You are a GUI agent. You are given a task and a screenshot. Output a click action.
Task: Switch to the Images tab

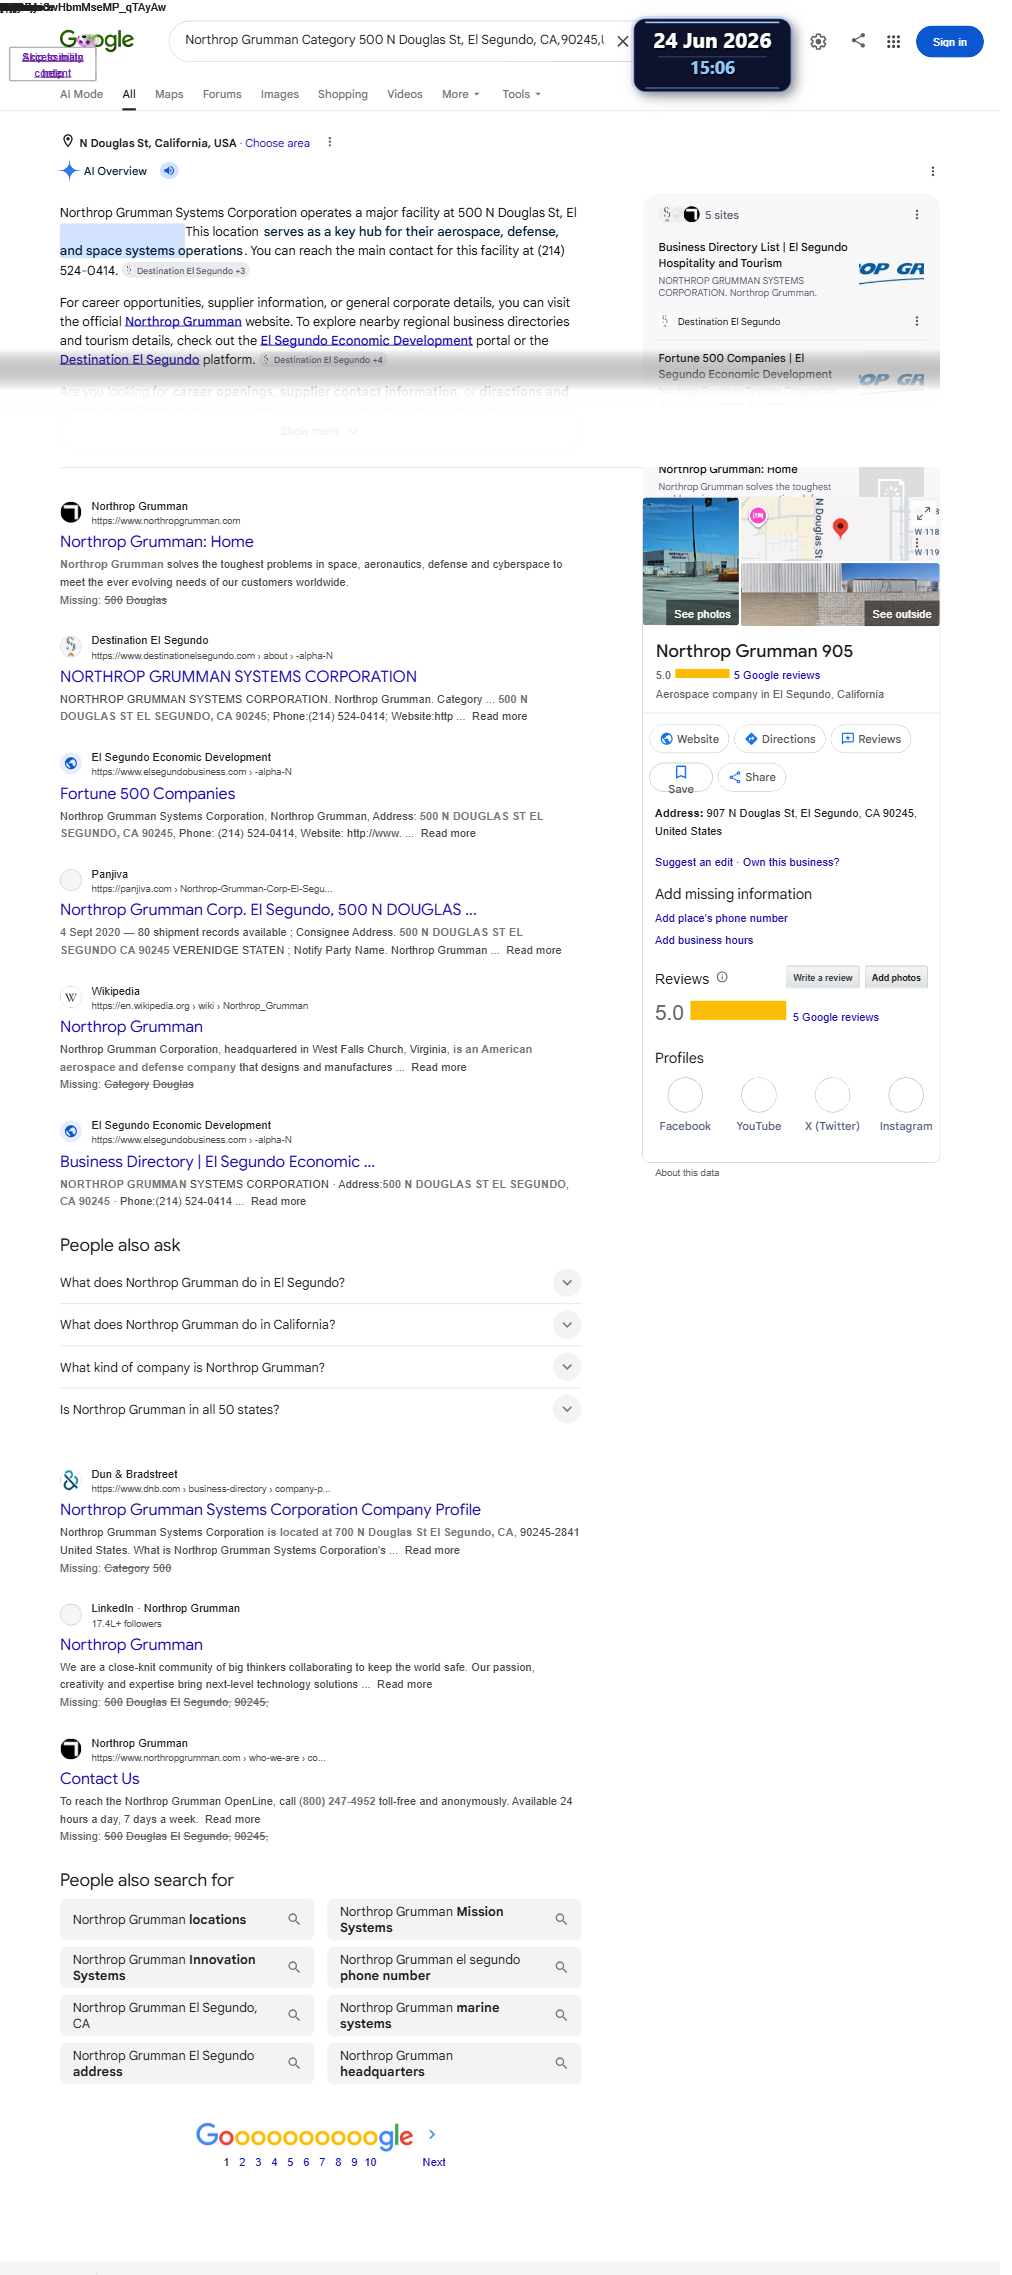coord(280,94)
